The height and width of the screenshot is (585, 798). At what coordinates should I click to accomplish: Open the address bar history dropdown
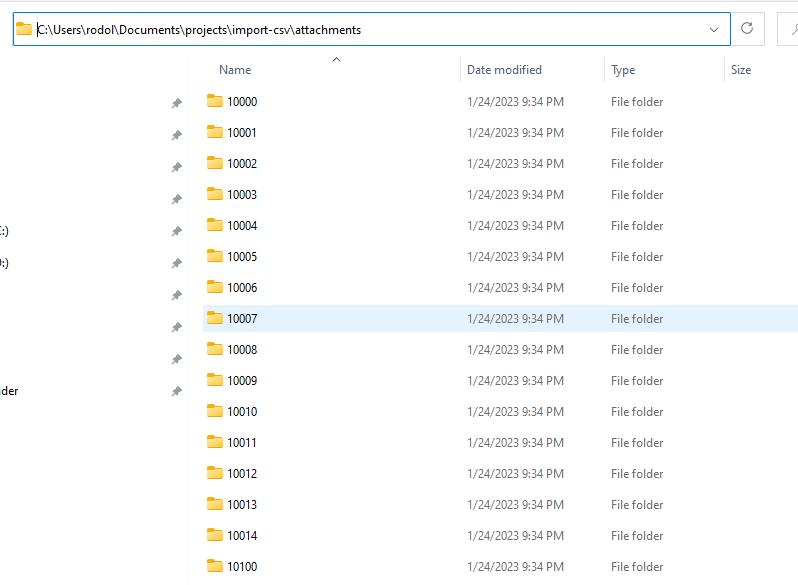714,29
